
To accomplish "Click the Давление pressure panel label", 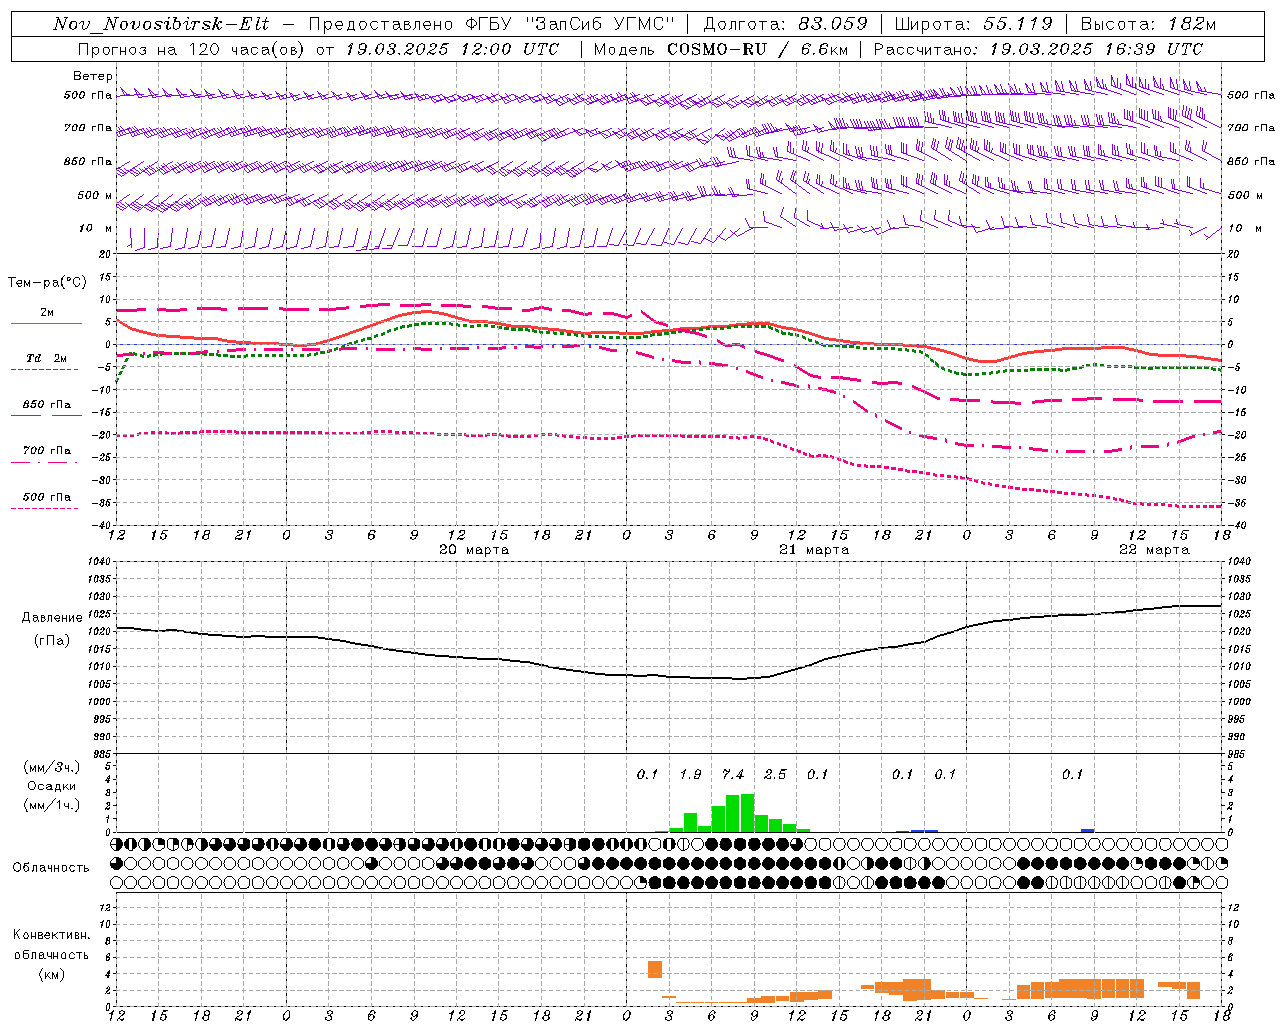I will tap(51, 618).
